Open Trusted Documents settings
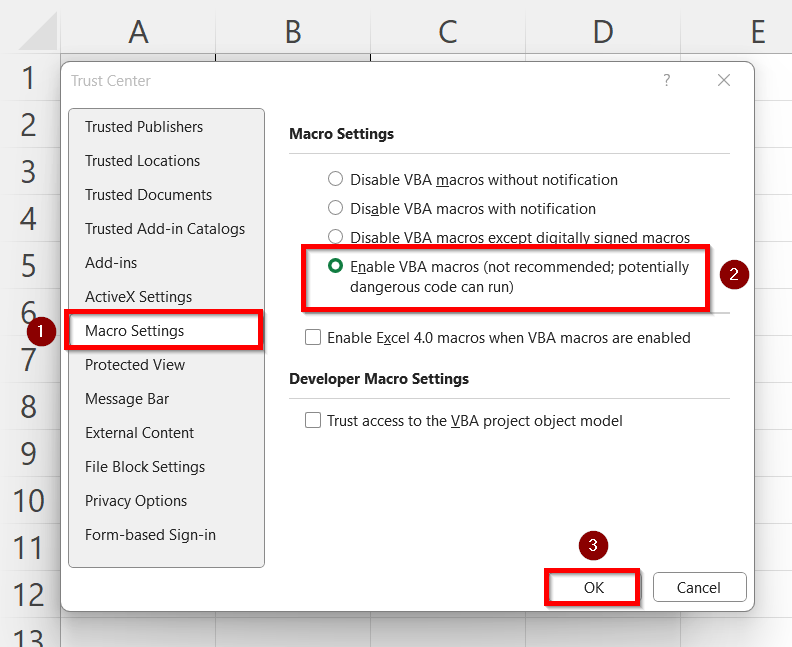 tap(148, 195)
